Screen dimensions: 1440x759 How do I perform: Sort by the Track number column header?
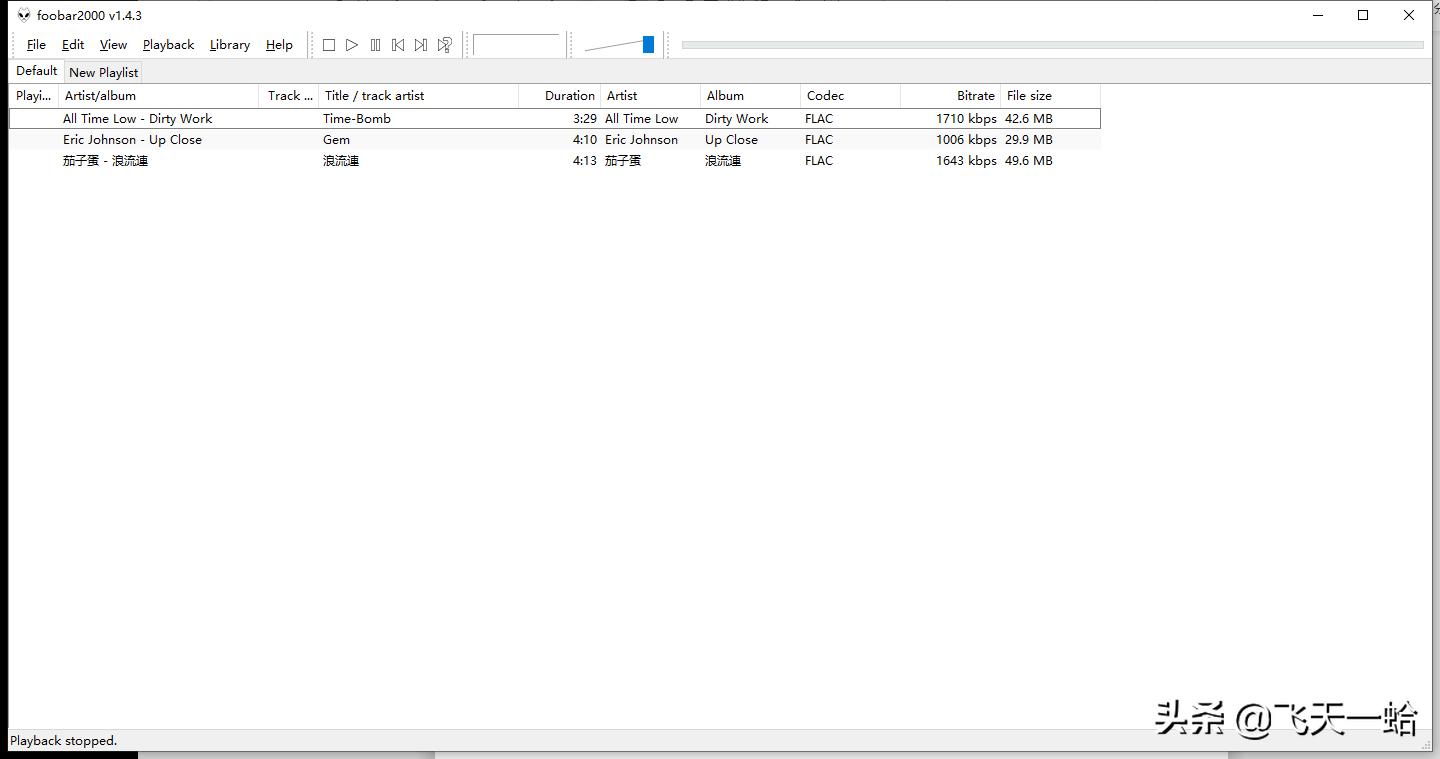pyautogui.click(x=289, y=96)
